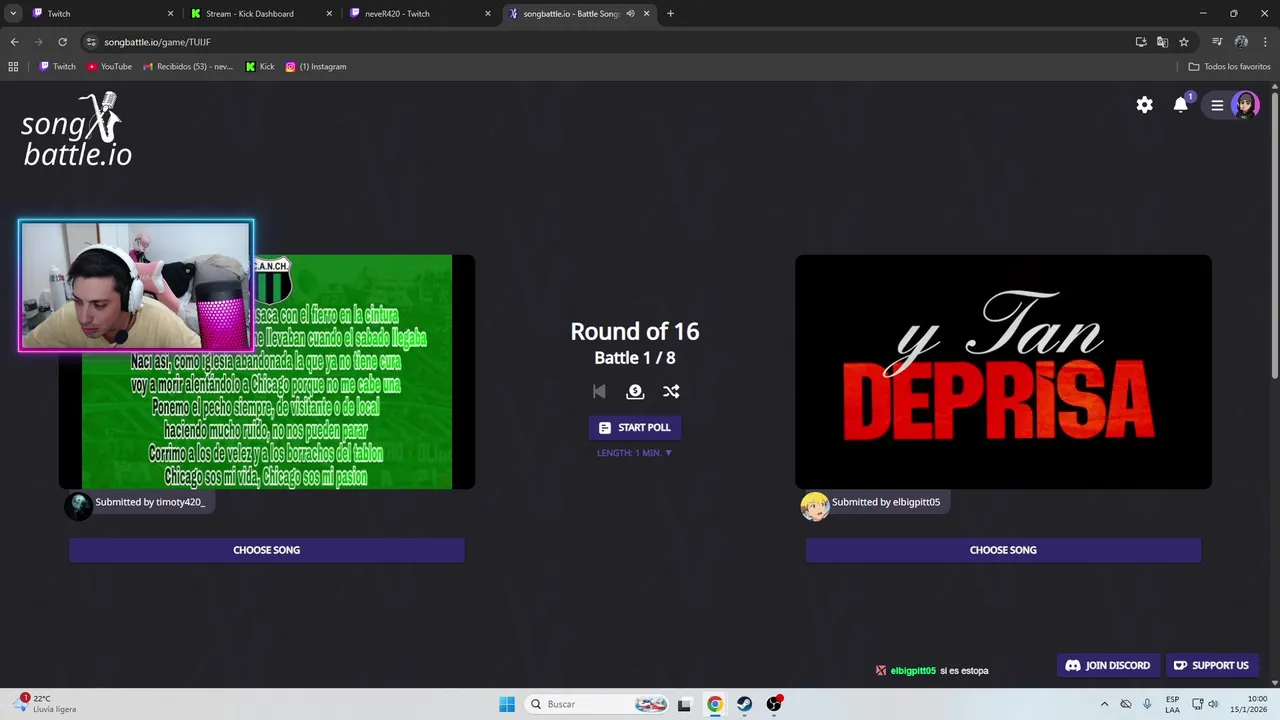This screenshot has width=1280, height=720.
Task: Open the tab search dropdown
Action: pos(13,14)
